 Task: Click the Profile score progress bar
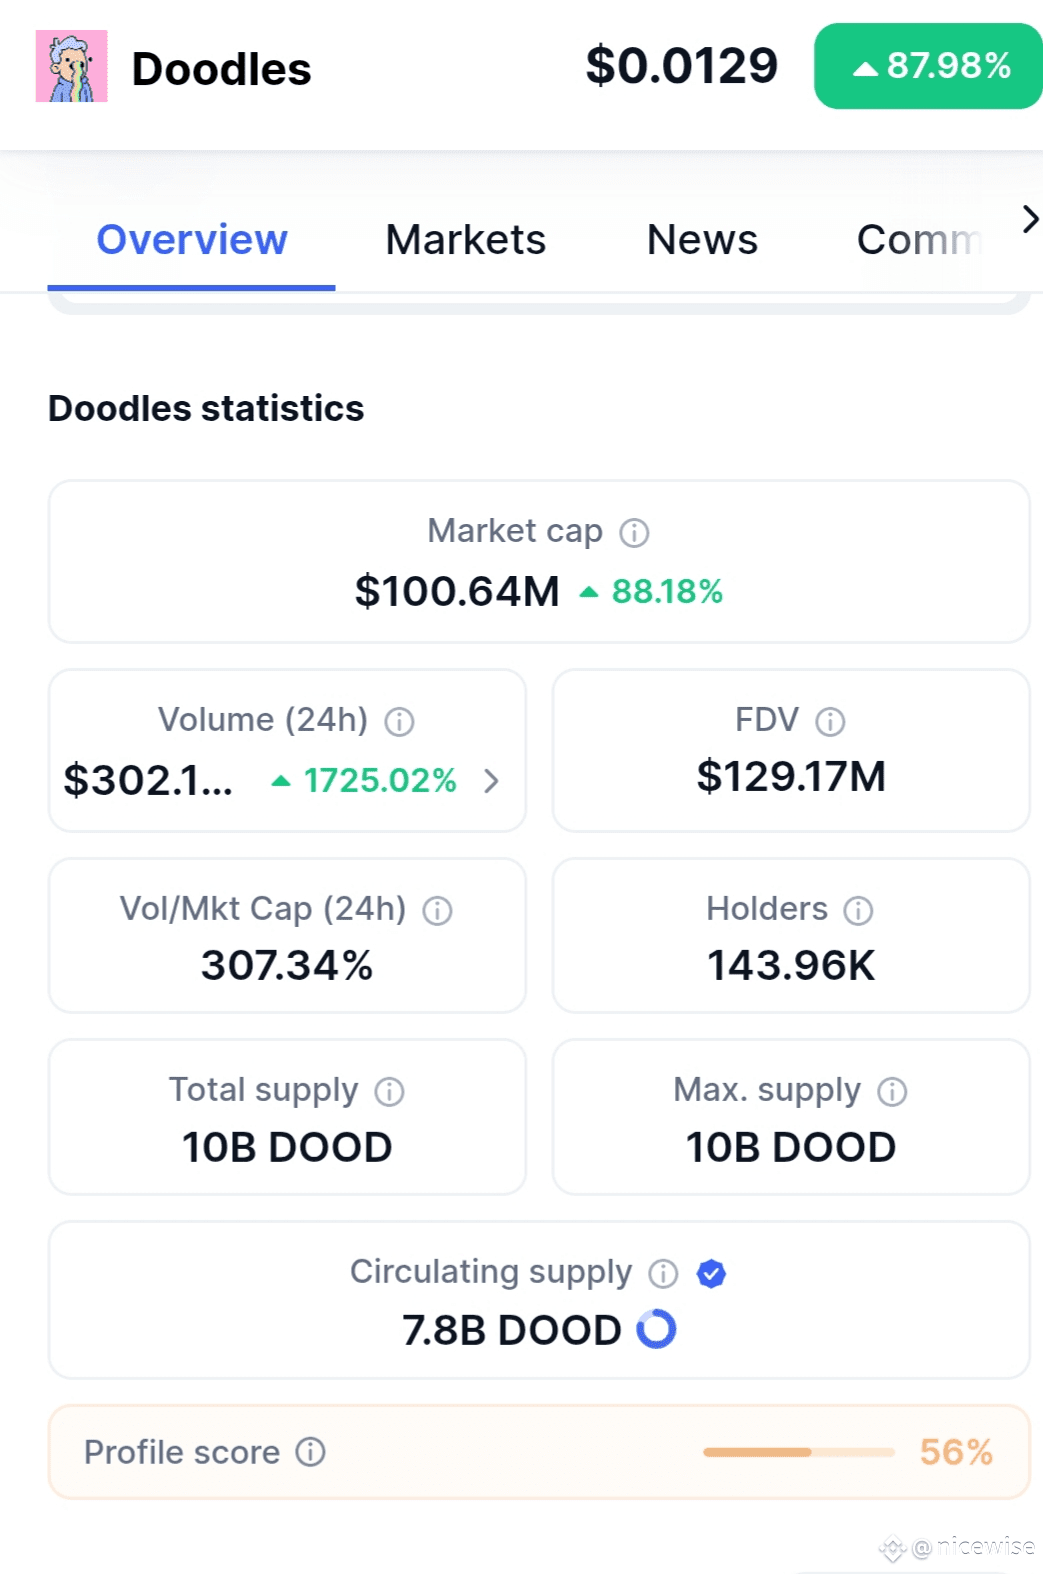[798, 1452]
